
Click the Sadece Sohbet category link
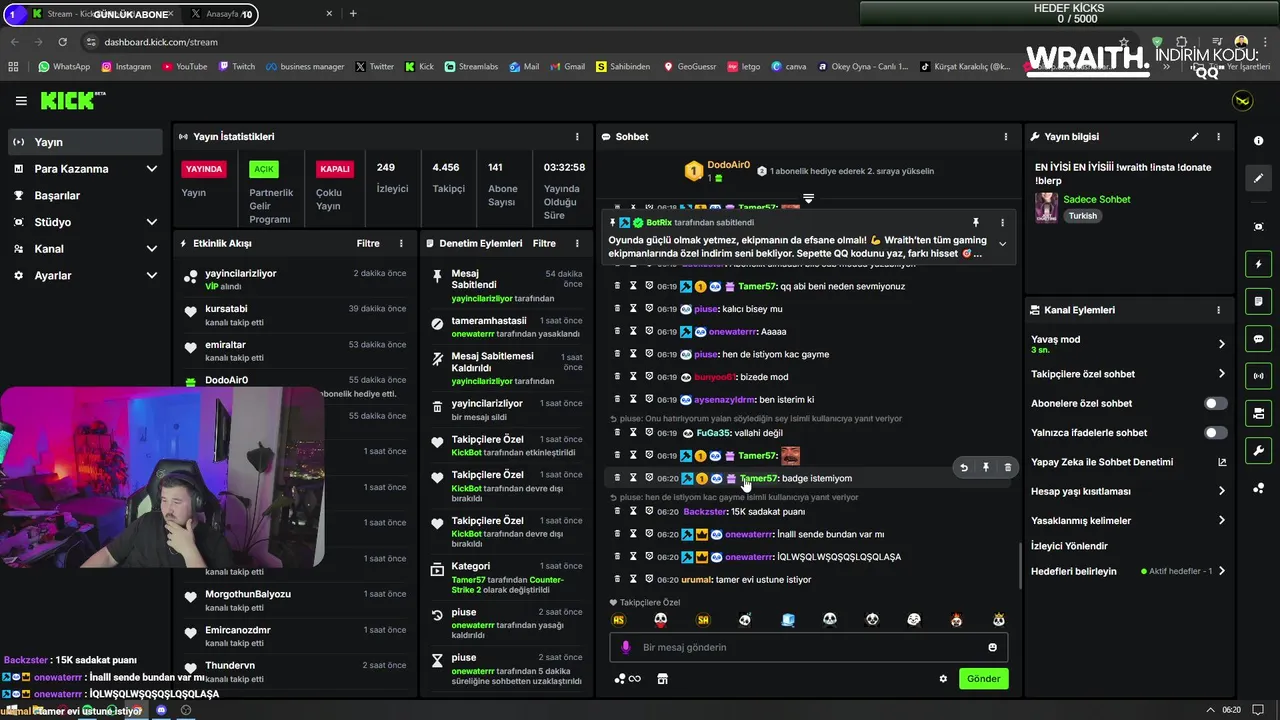[1097, 199]
